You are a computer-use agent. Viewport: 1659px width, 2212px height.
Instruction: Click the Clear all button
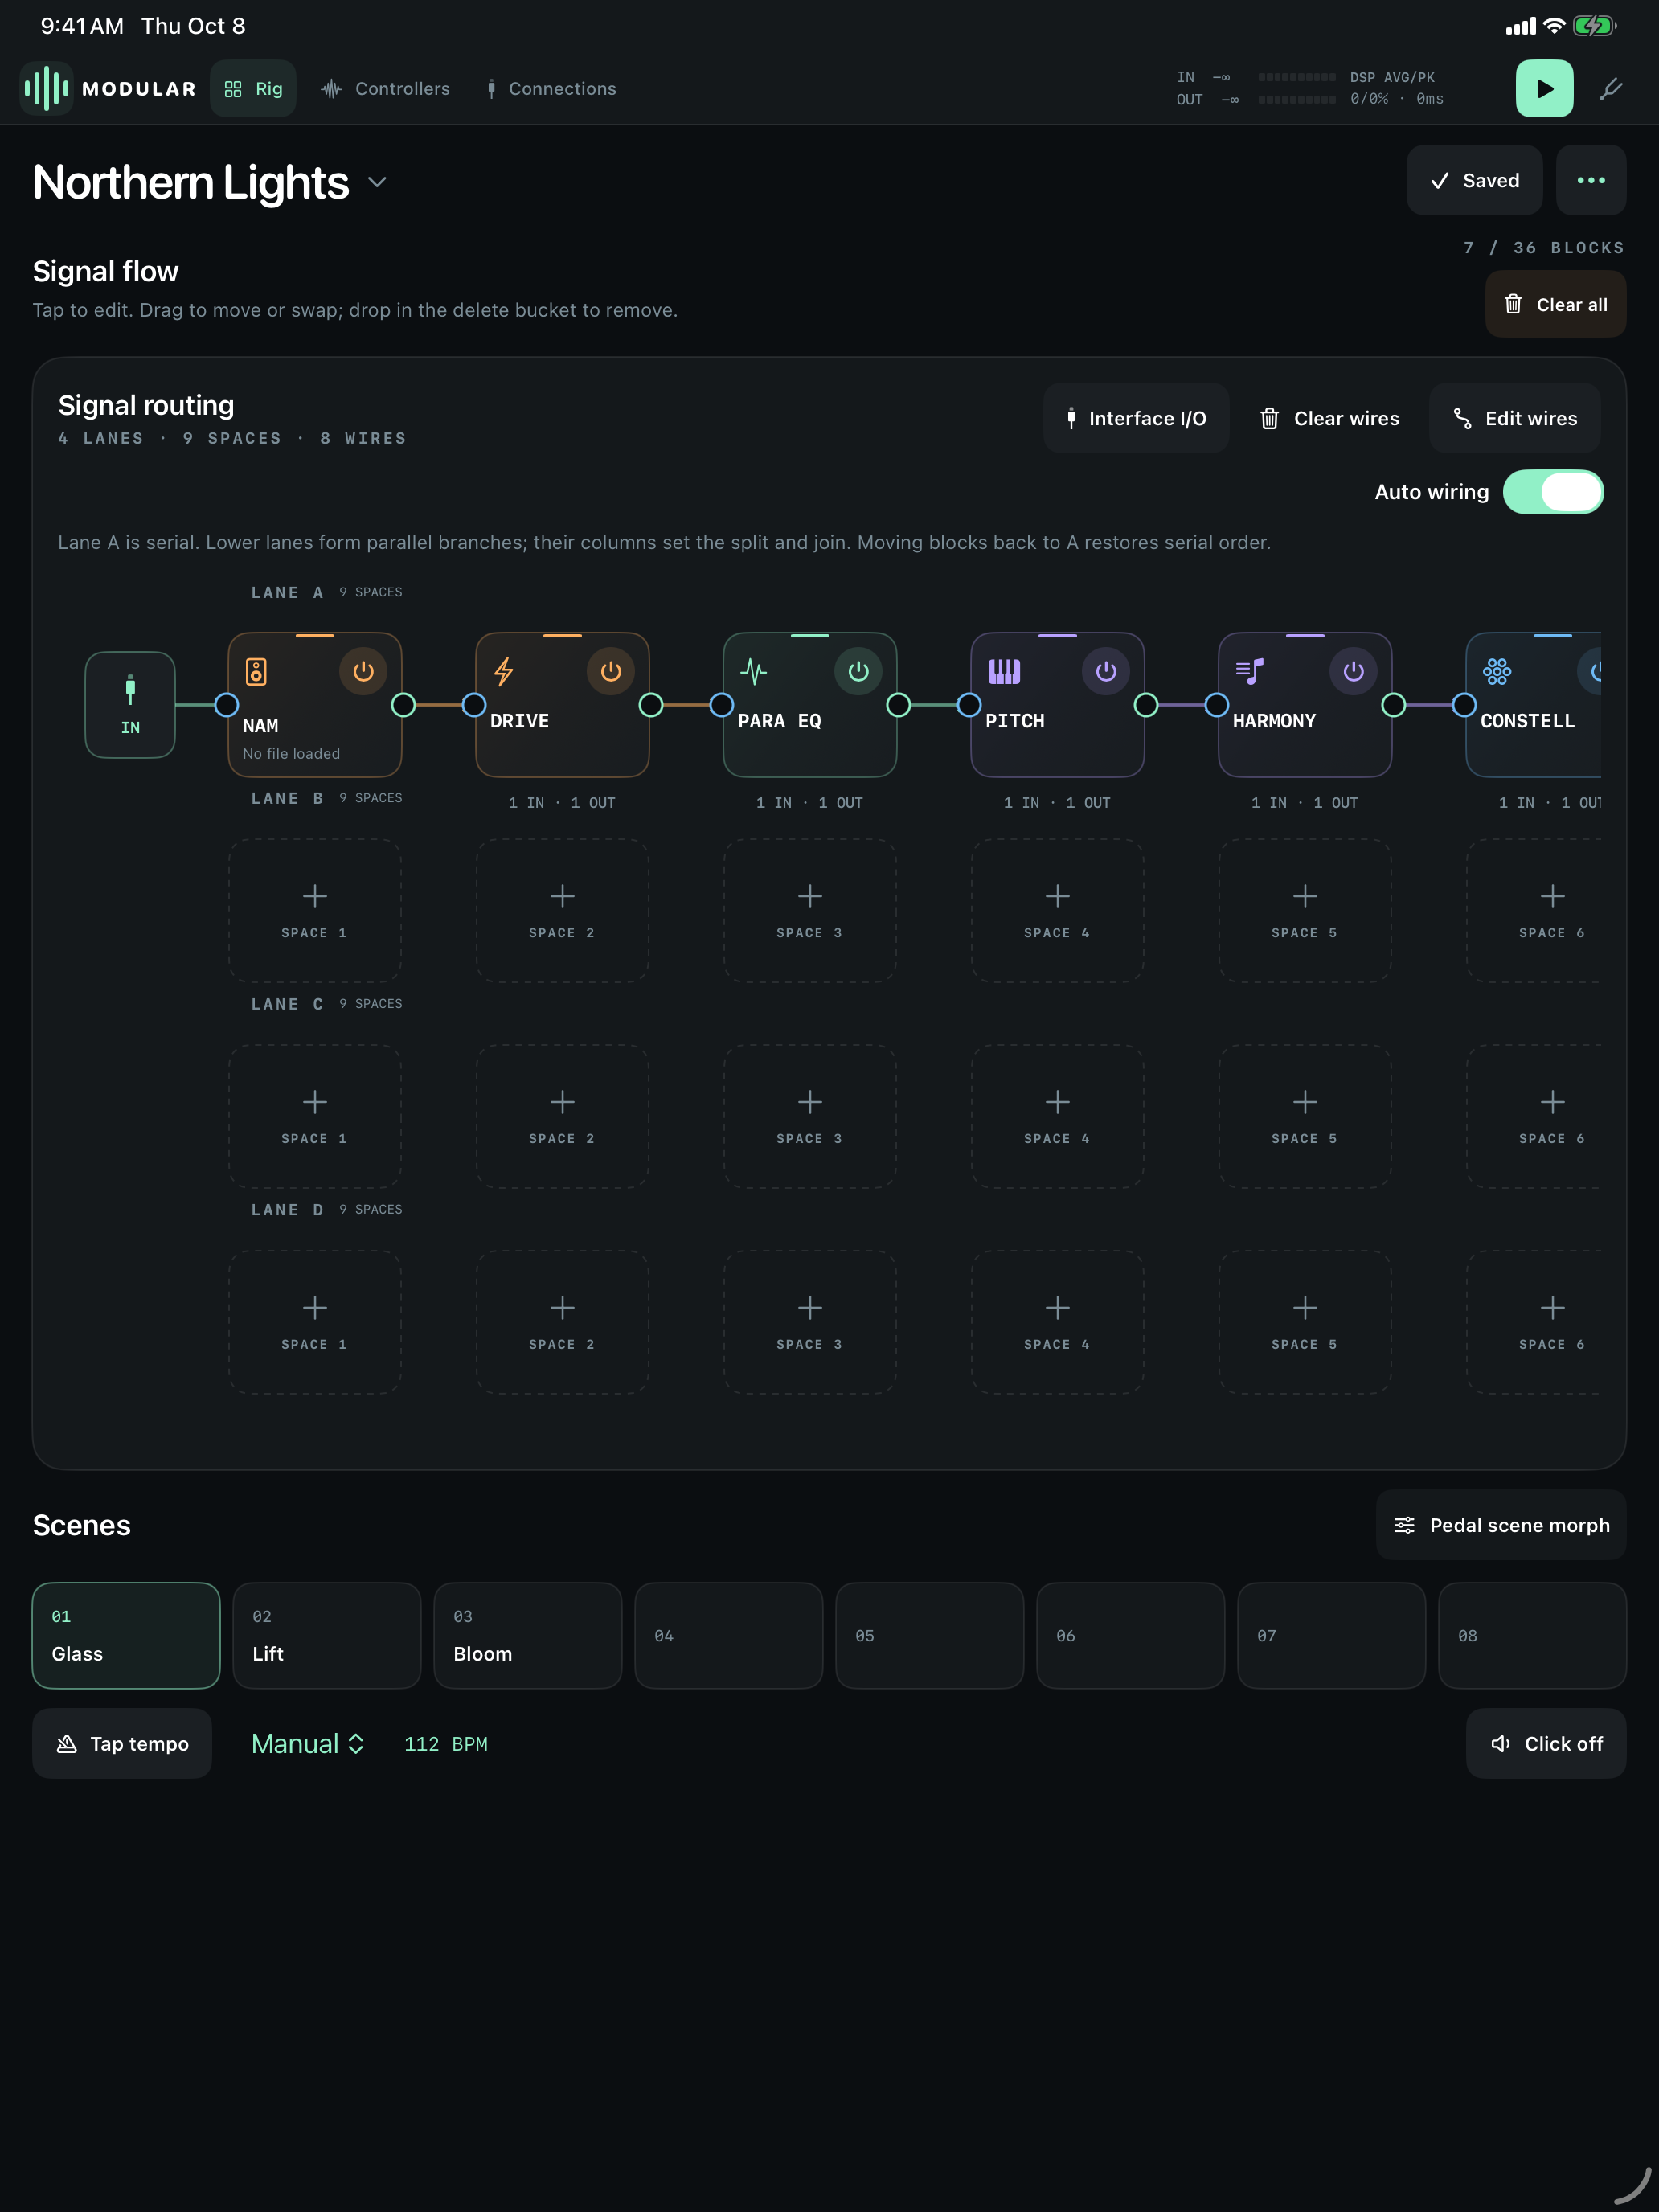click(1555, 304)
